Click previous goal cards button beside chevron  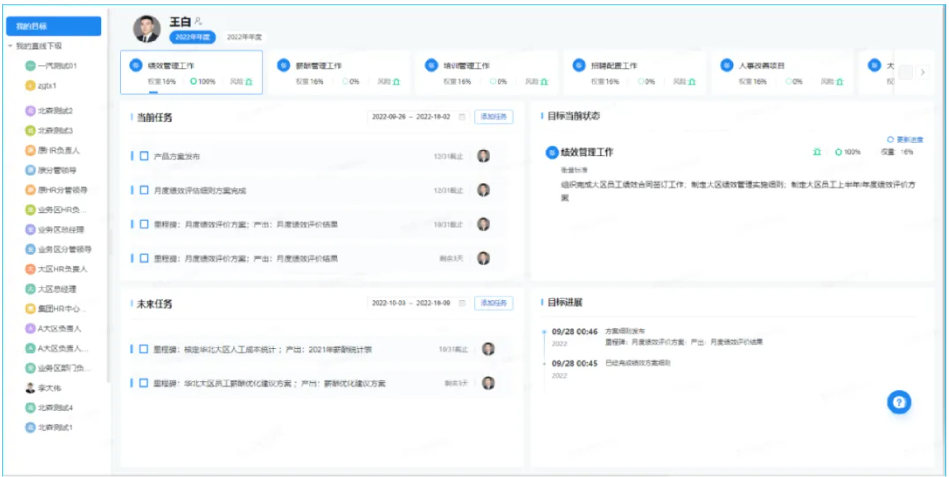coord(905,72)
